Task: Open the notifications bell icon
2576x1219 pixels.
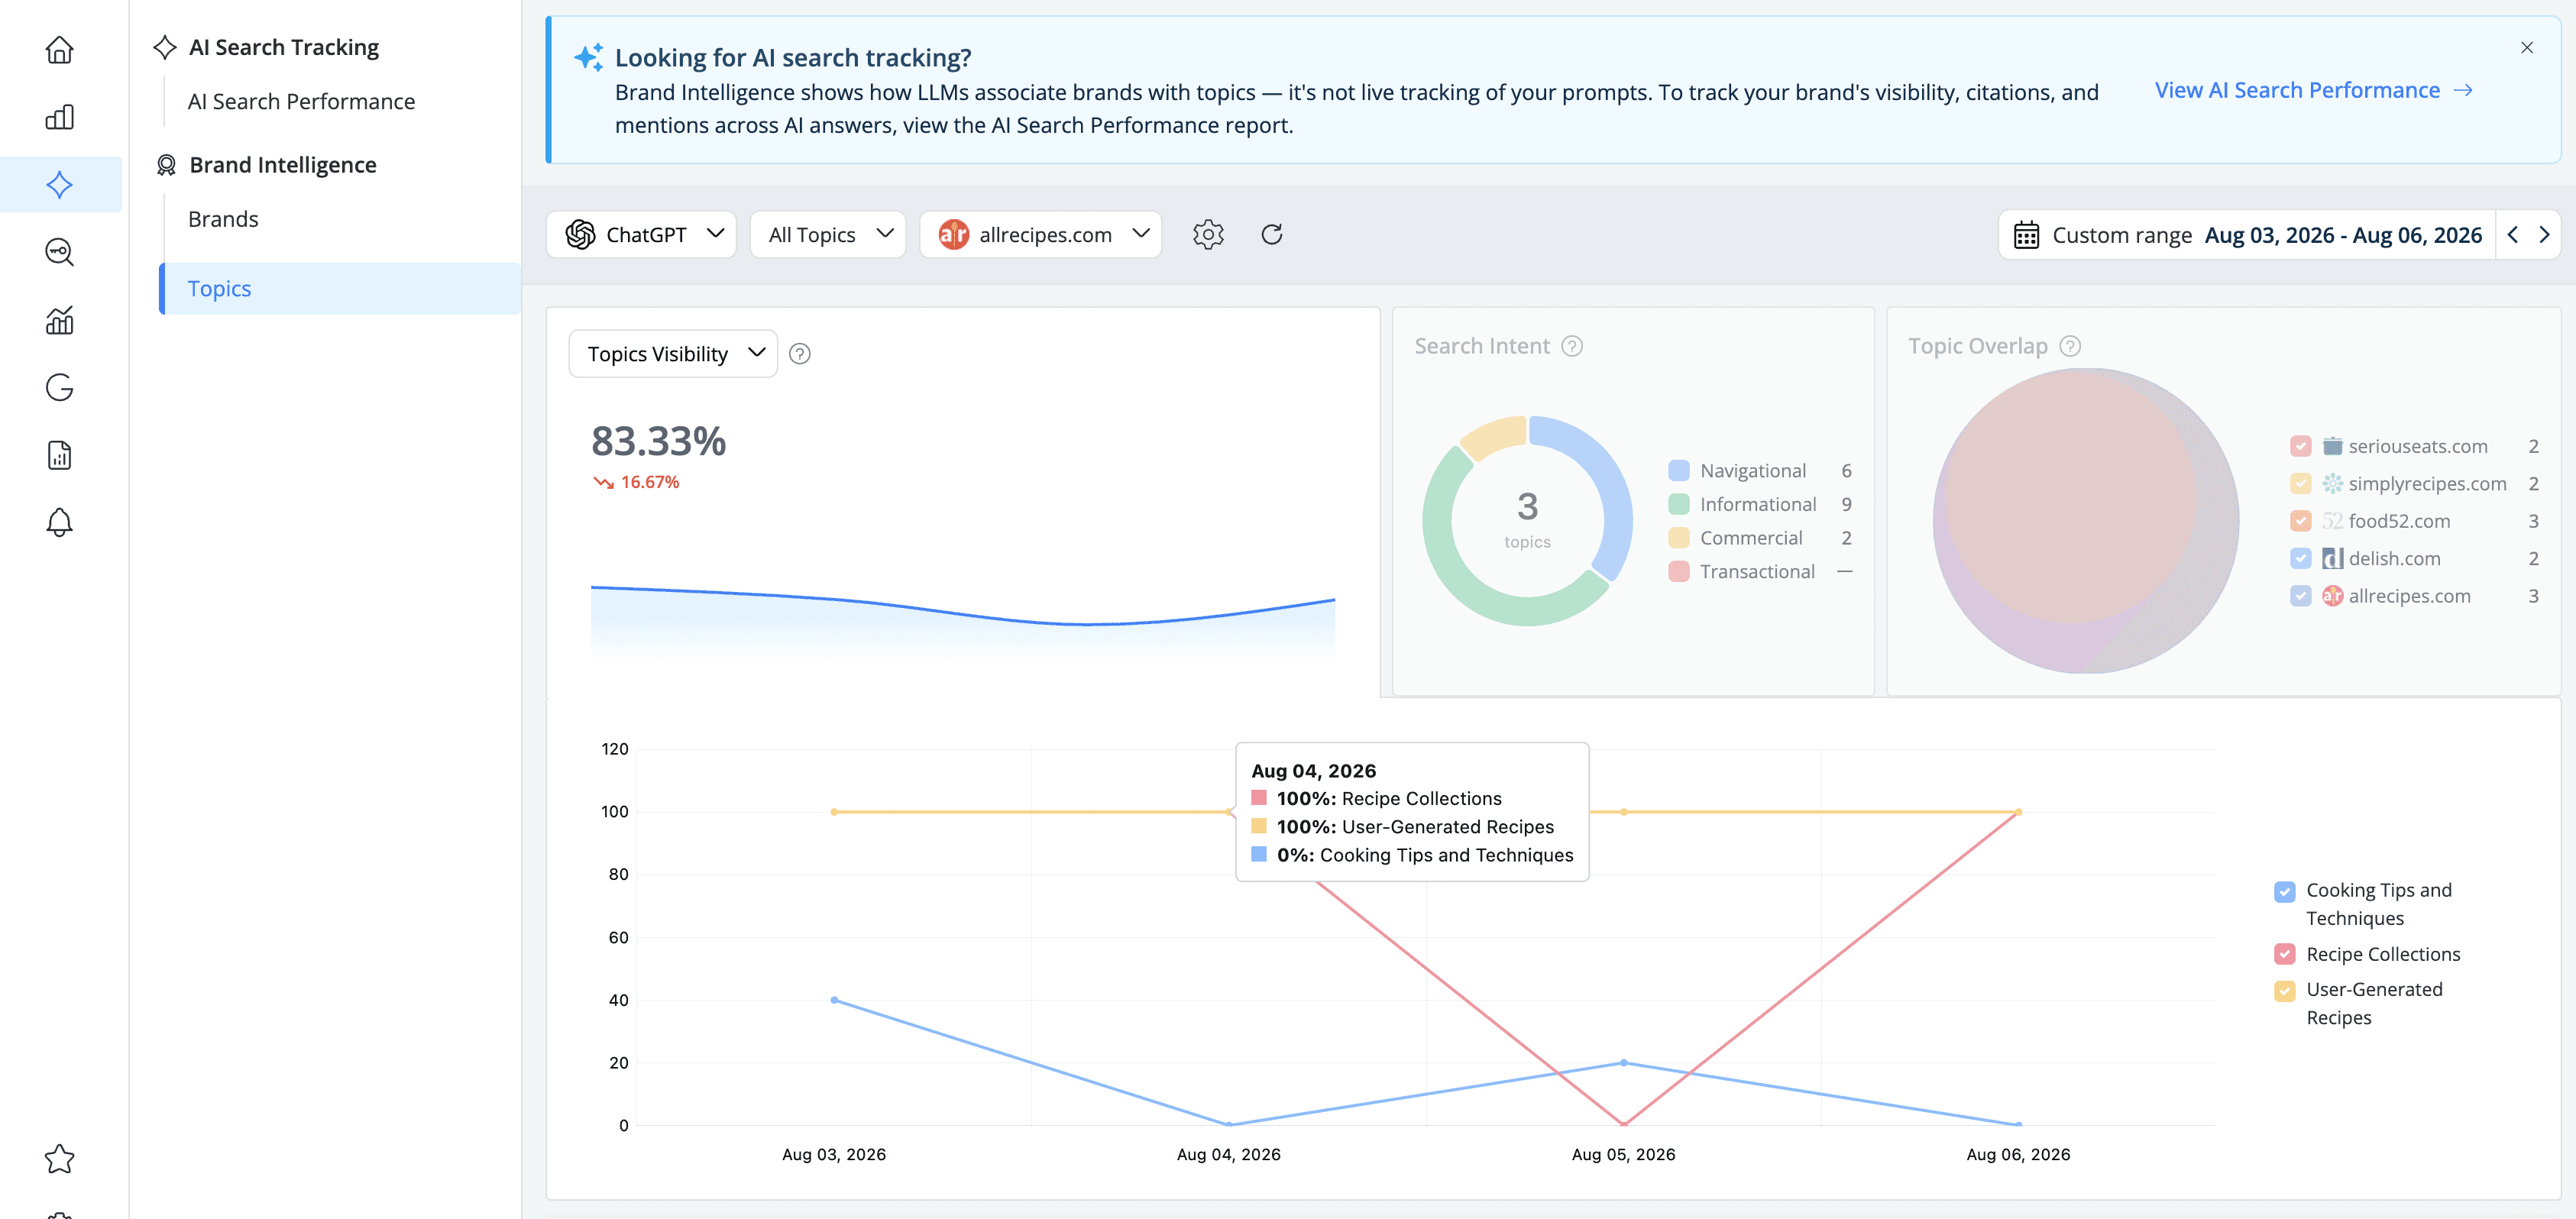Action: (60, 522)
